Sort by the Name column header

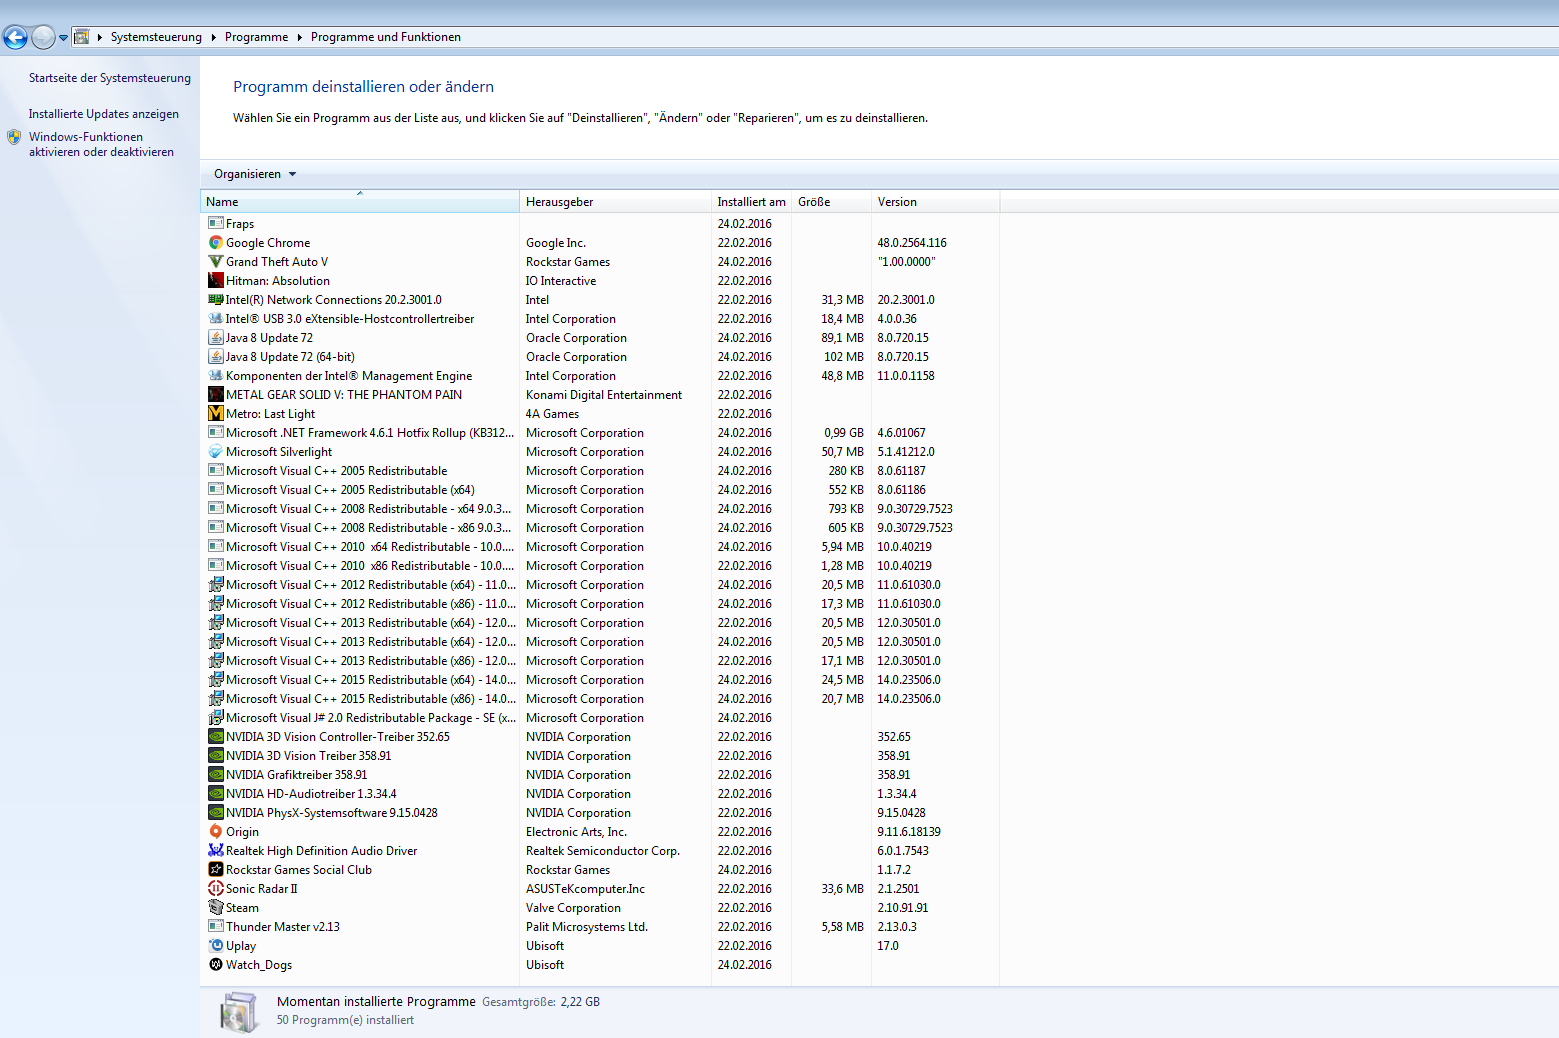tap(360, 202)
